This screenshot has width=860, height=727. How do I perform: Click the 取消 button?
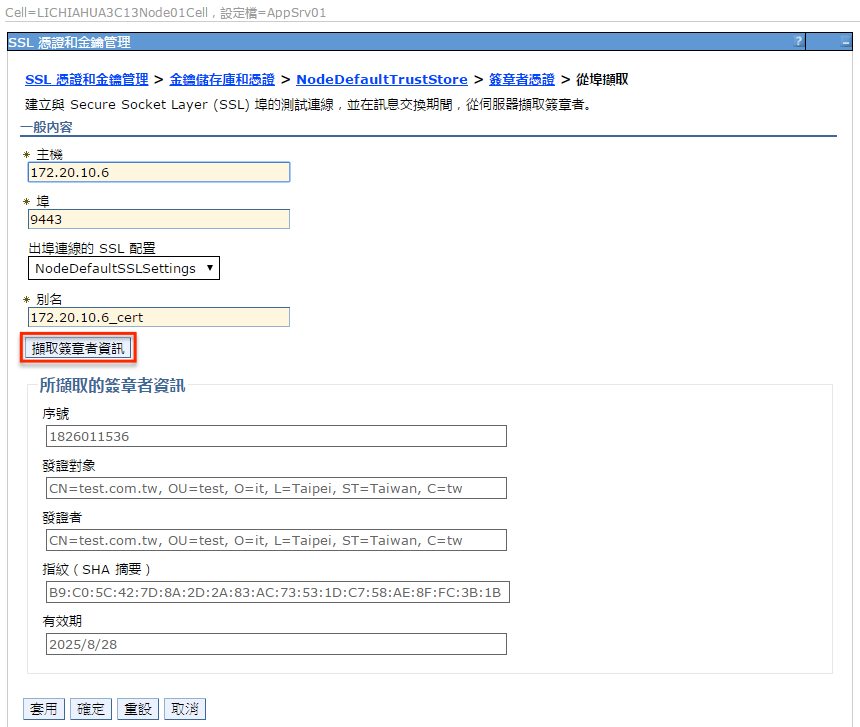(x=185, y=709)
